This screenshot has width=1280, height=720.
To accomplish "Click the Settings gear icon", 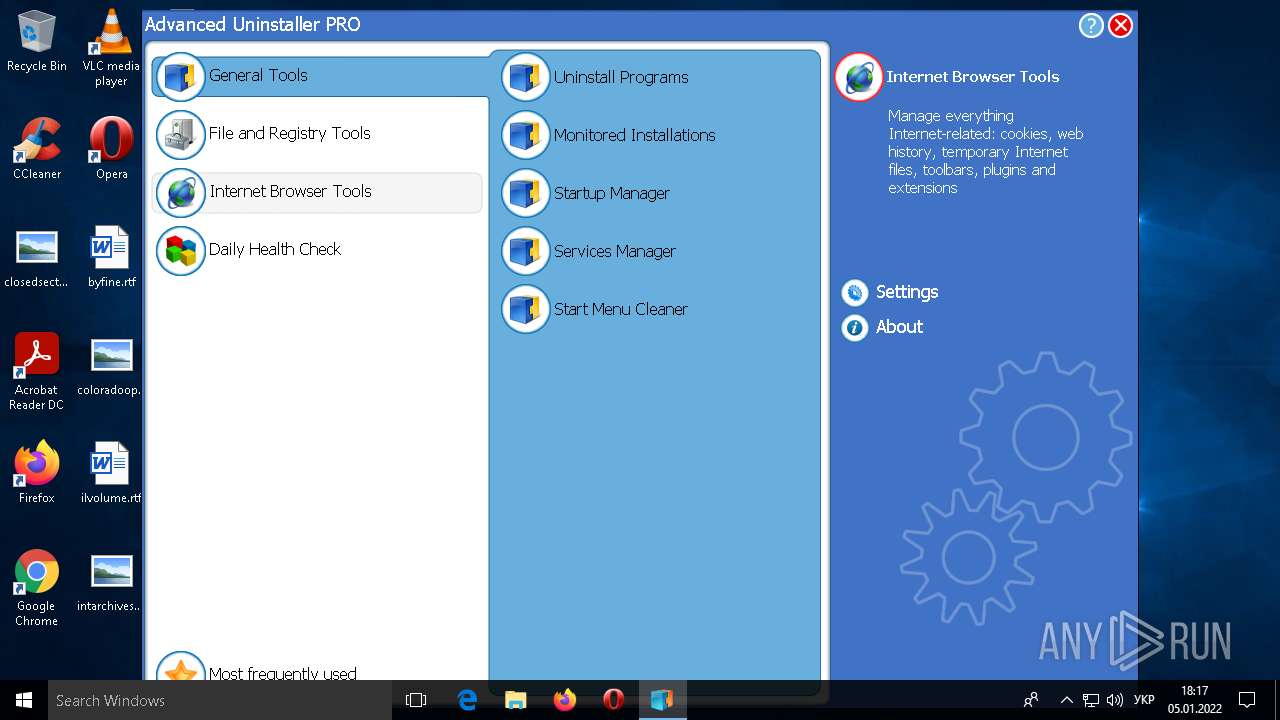I will click(x=854, y=292).
